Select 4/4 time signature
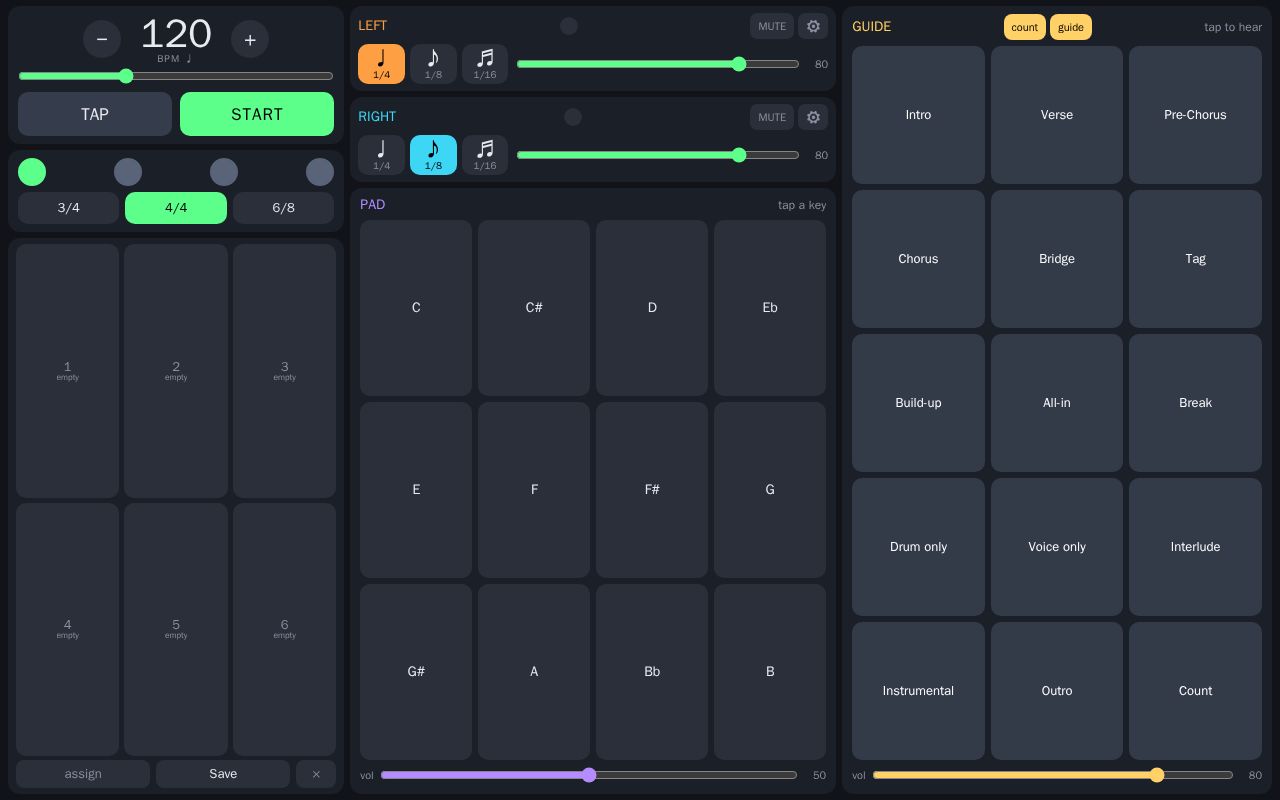This screenshot has height=800, width=1280. [176, 208]
